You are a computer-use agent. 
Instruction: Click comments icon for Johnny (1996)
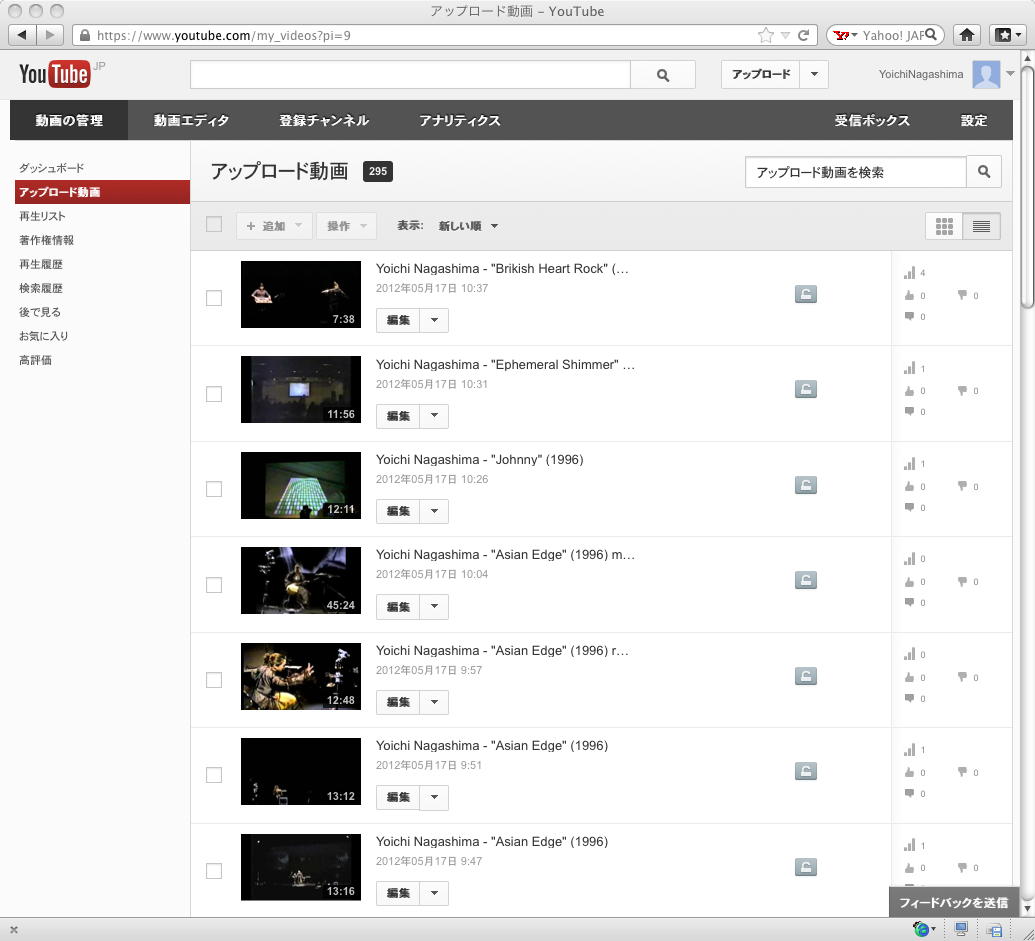coord(910,507)
